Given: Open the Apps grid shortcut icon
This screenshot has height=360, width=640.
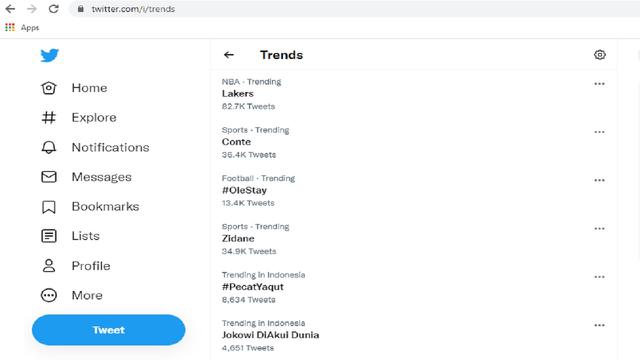Looking at the screenshot, I should pos(10,27).
